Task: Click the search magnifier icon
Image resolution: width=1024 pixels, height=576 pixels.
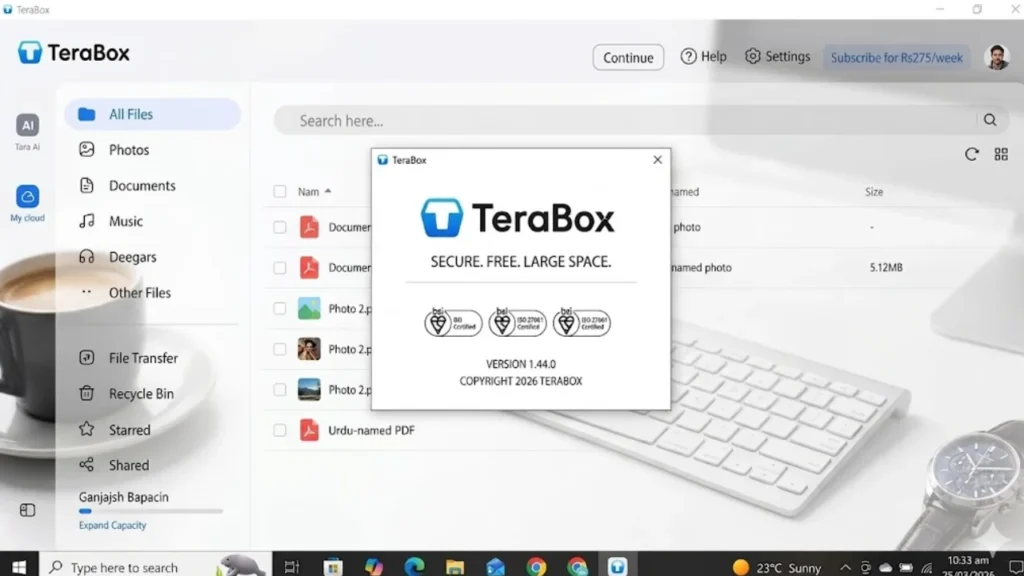Action: point(989,119)
